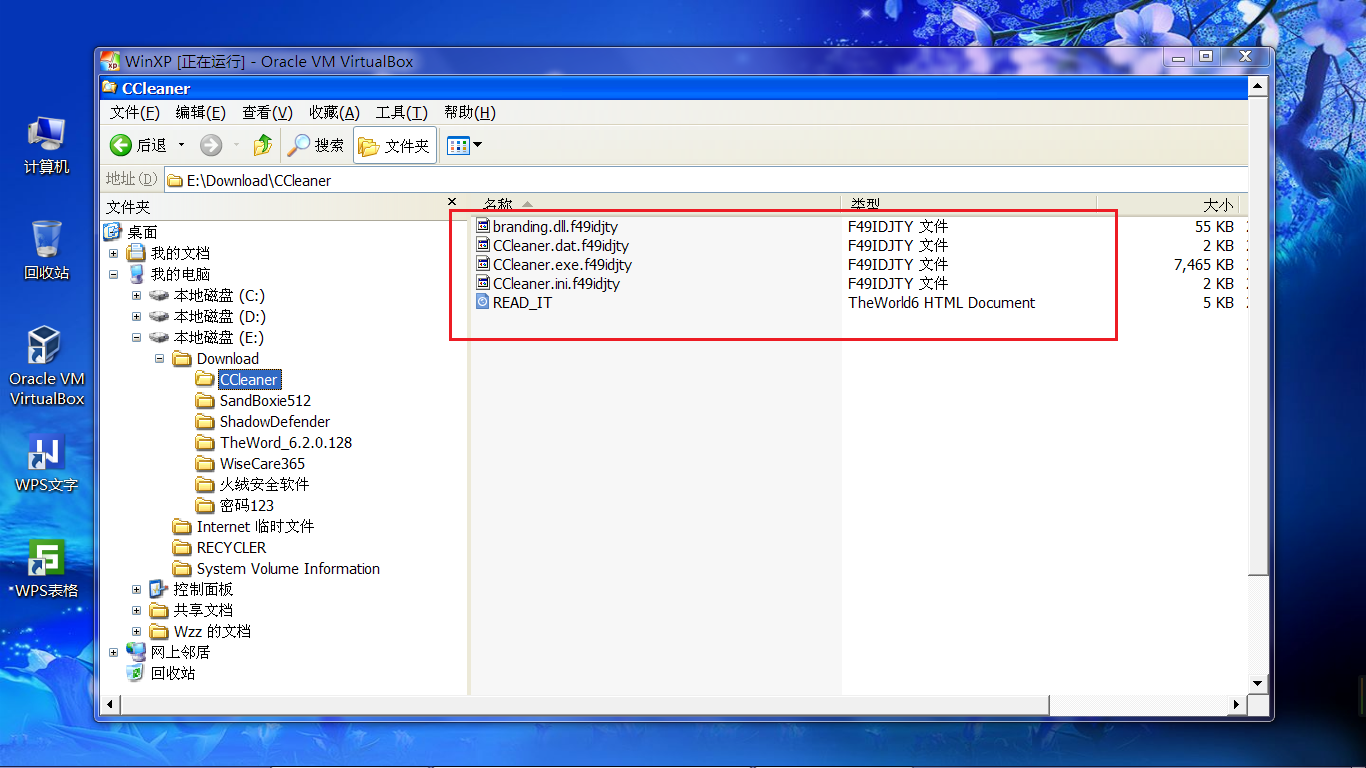
Task: Launch the Oracle VM VirtualBox desktop shortcut
Action: [x=47, y=365]
